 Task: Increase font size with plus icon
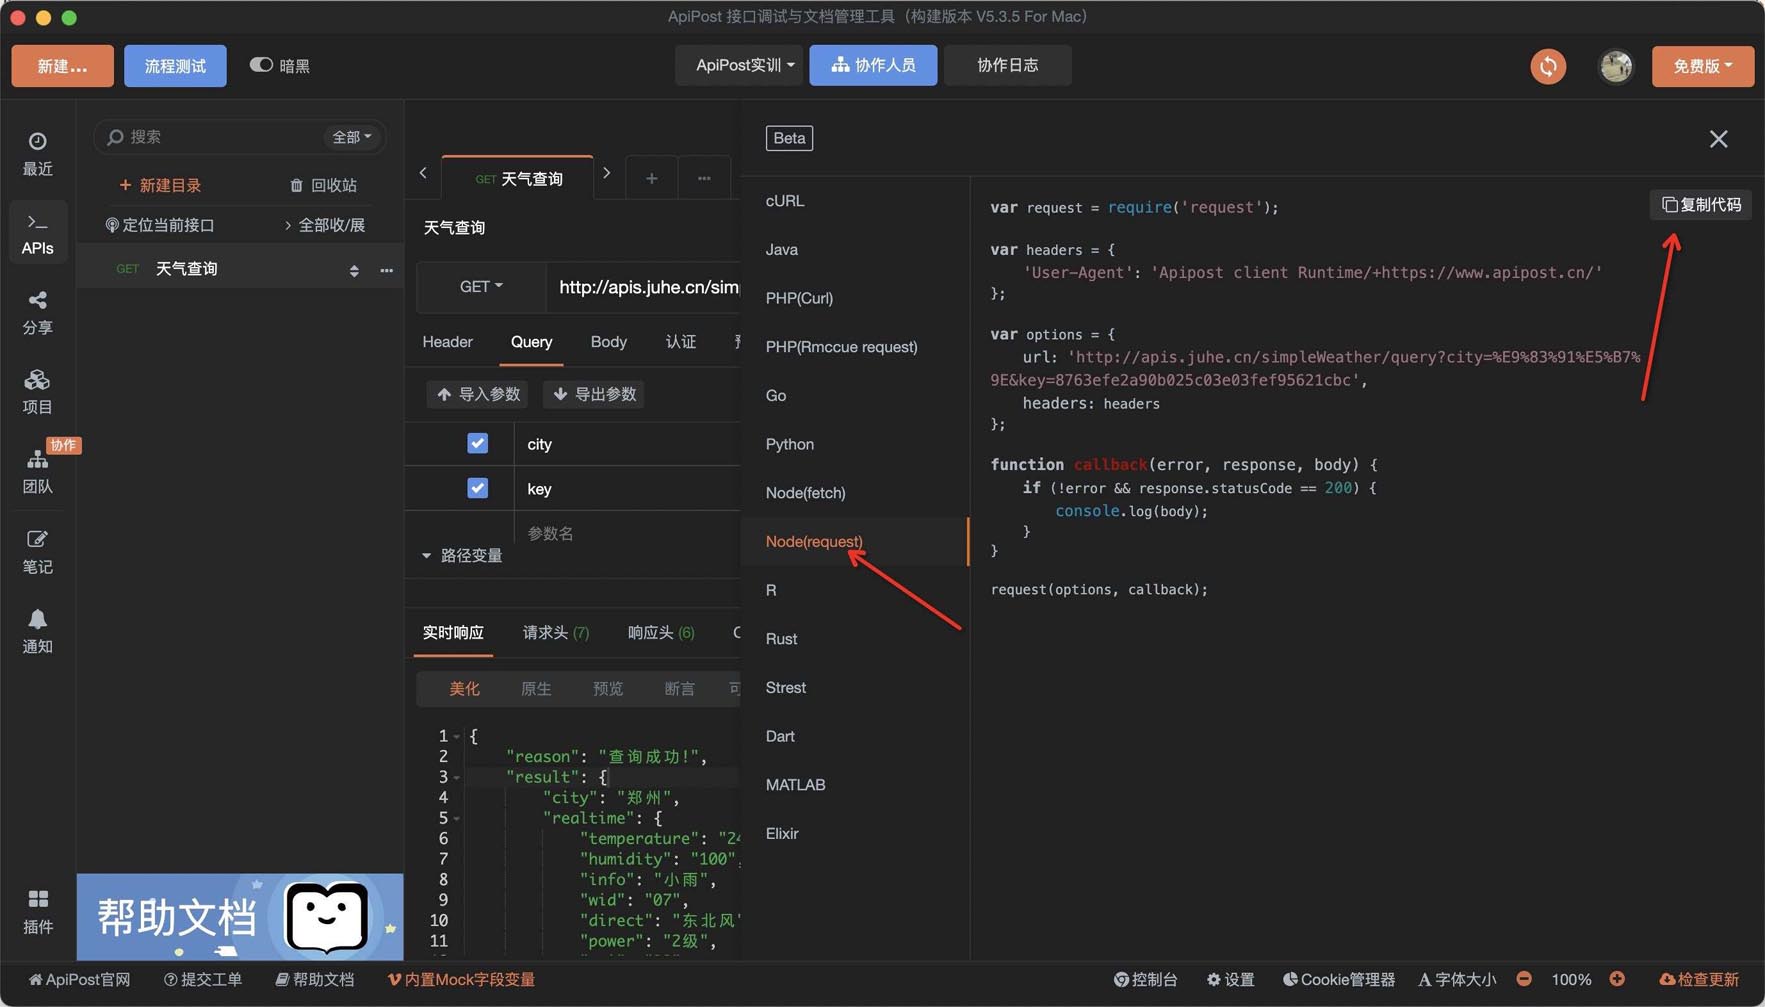click(1617, 979)
